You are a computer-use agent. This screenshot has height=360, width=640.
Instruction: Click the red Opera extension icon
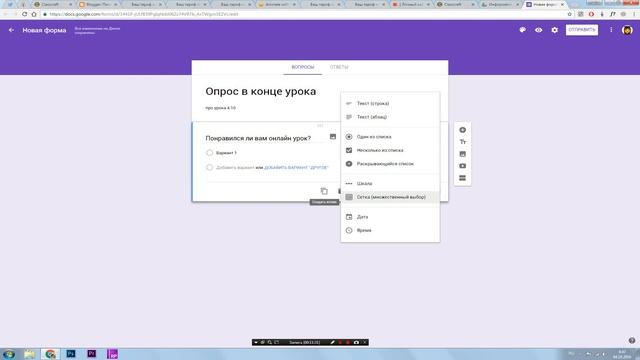pyautogui.click(x=591, y=14)
